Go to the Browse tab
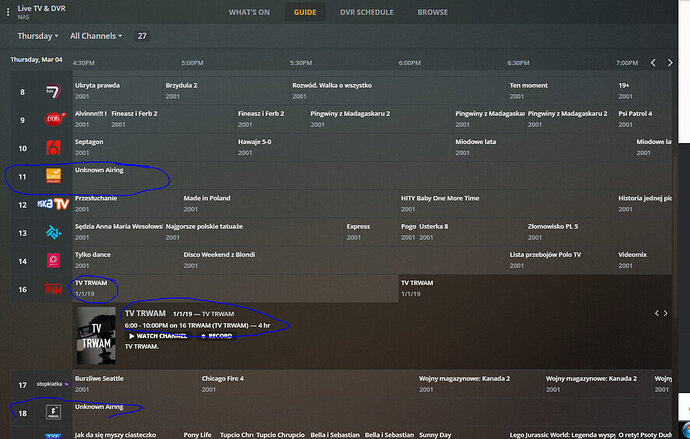This screenshot has width=690, height=439. 433,12
